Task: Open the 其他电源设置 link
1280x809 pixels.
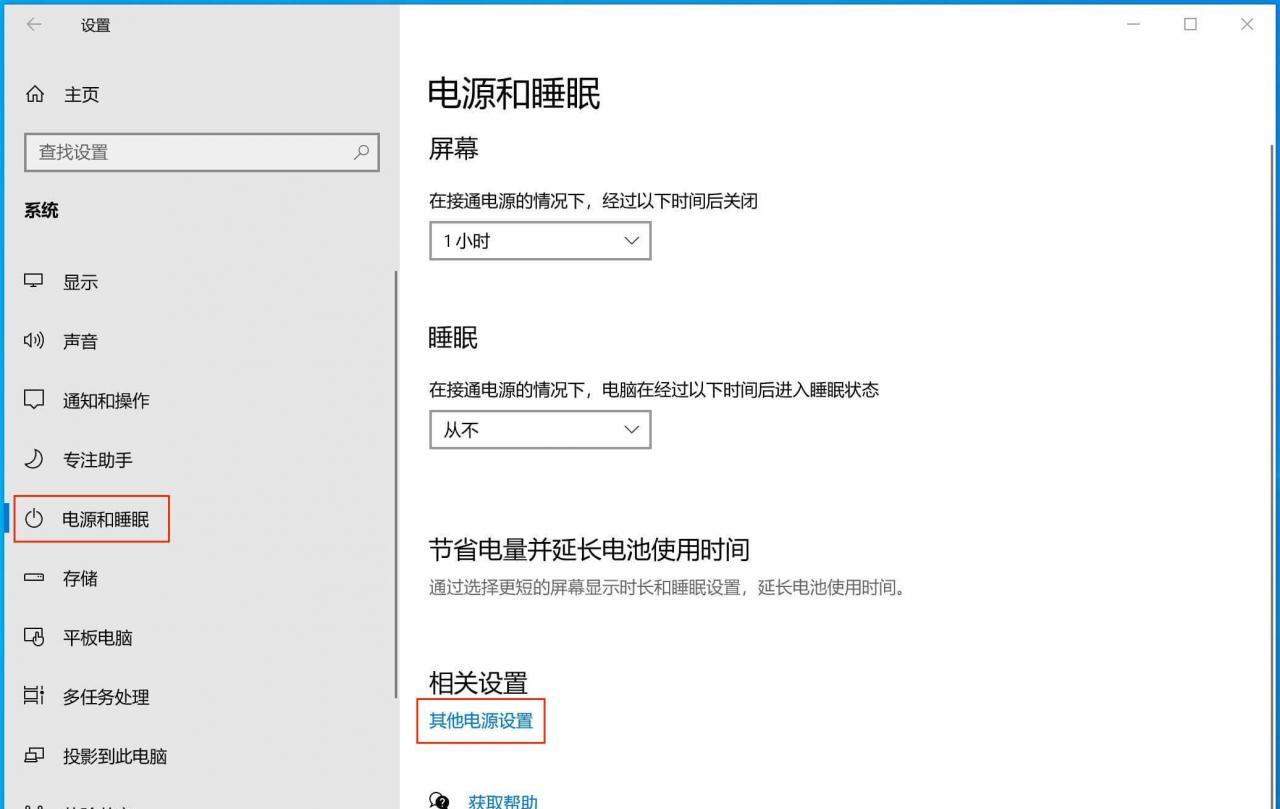Action: [x=481, y=721]
